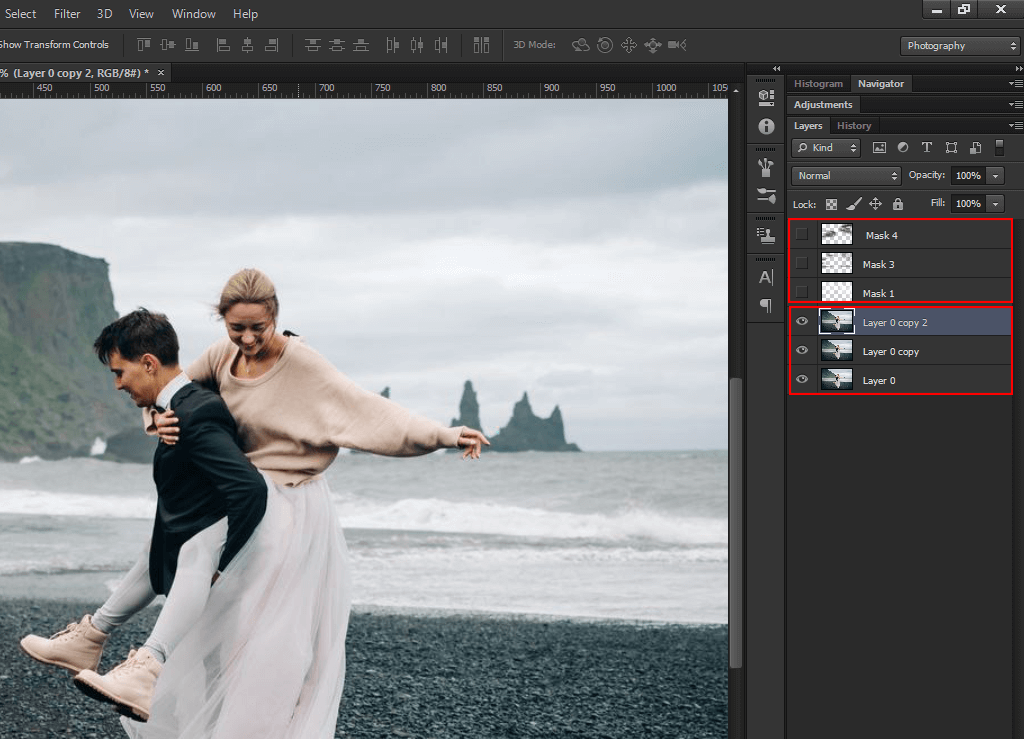
Task: Open the Paragraph panel icon
Action: [766, 305]
